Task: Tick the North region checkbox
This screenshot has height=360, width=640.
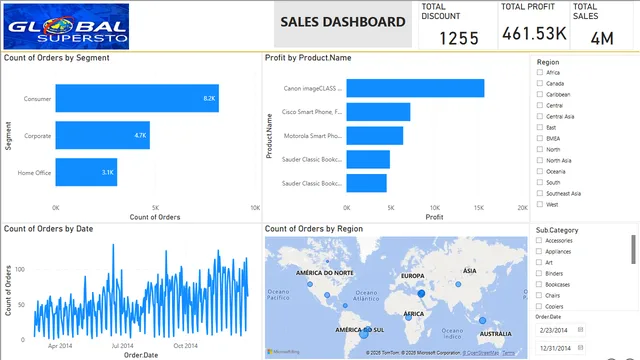Action: pyautogui.click(x=540, y=149)
